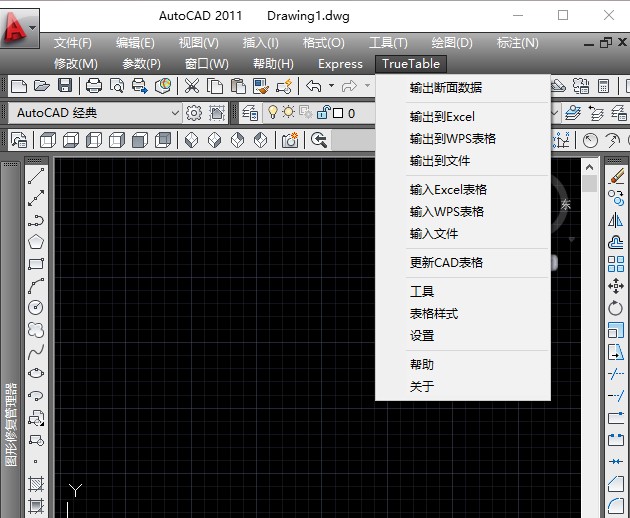Select the Hatch tool

36,484
